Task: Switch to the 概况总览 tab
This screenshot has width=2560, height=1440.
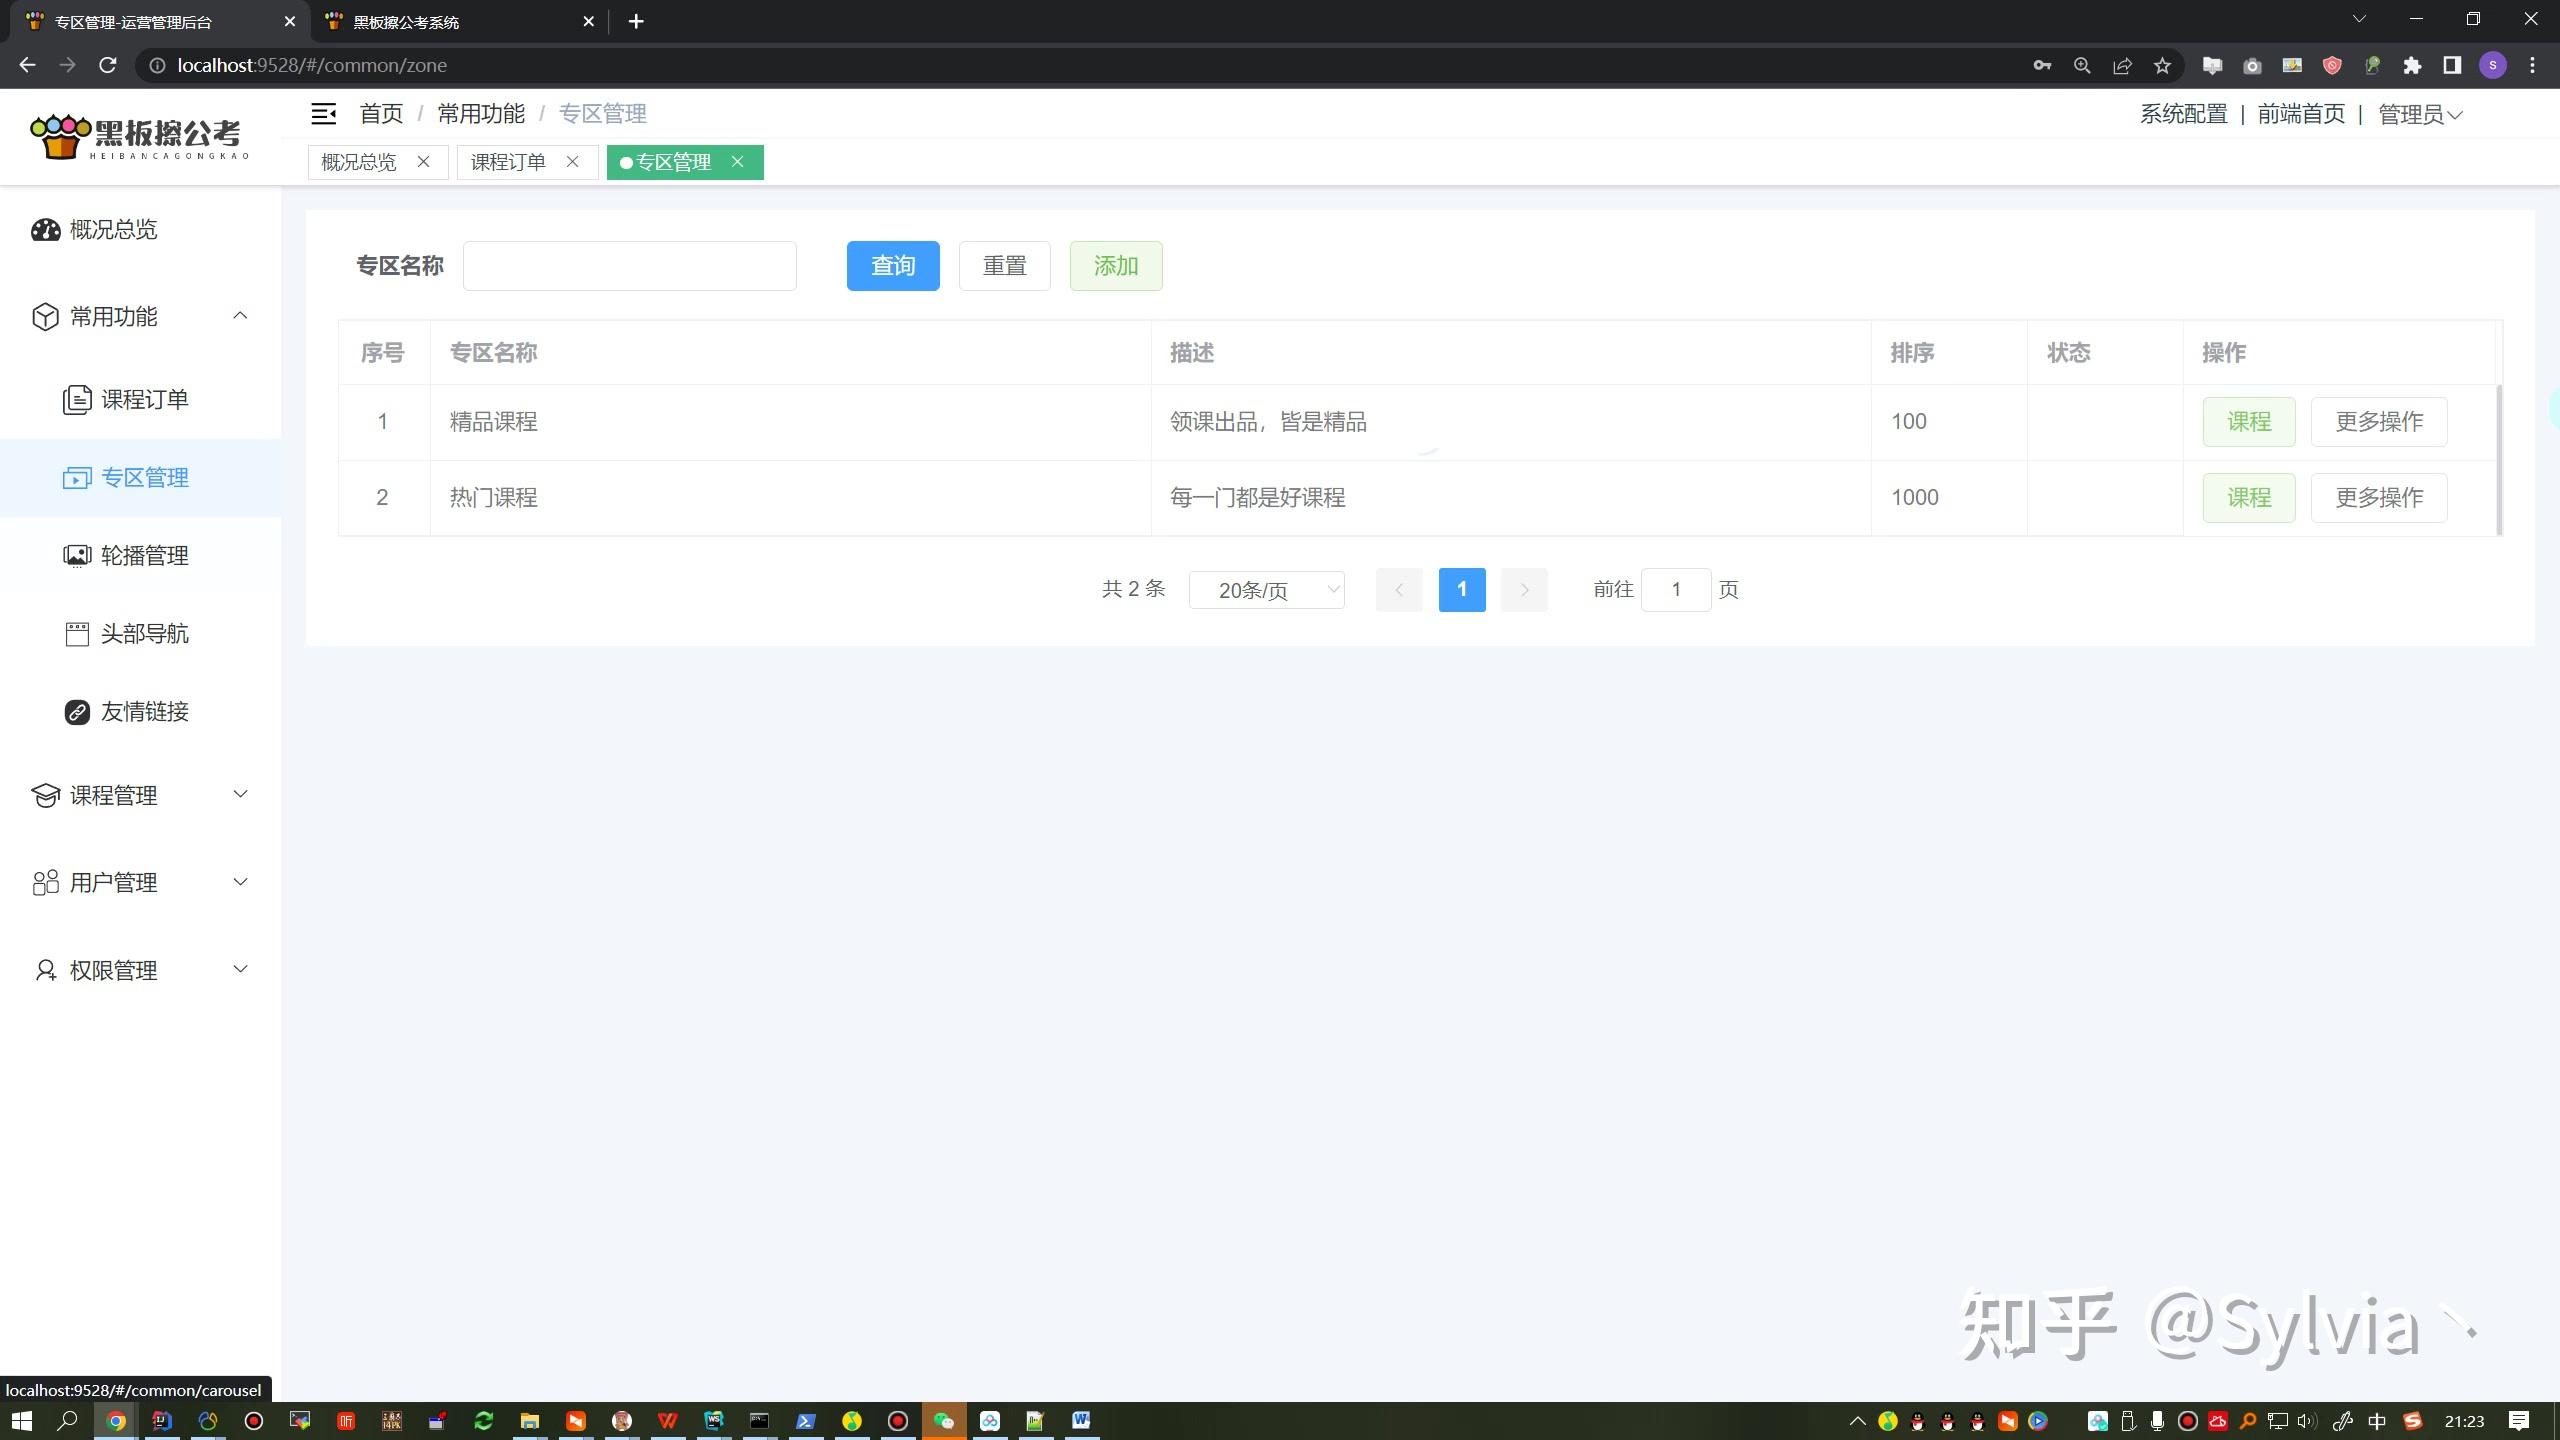Action: 358,161
